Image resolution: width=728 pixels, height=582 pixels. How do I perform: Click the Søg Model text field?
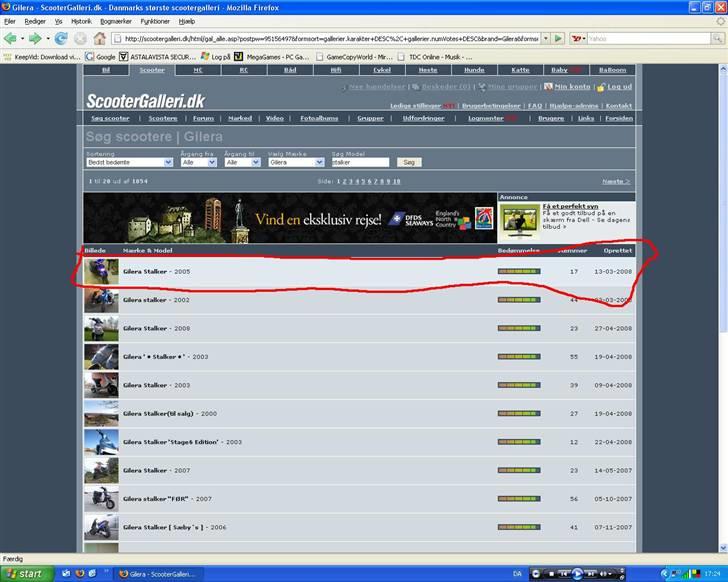click(x=360, y=162)
